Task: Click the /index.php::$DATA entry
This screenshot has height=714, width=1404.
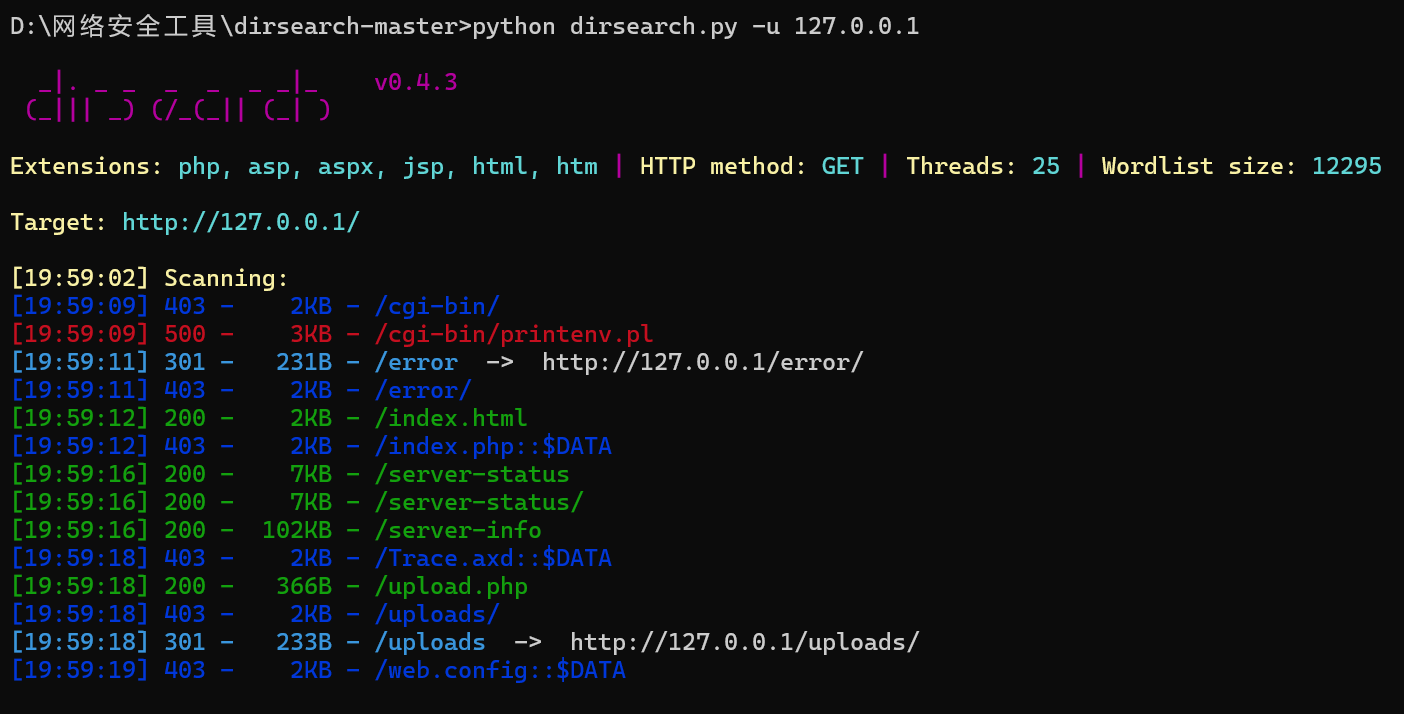Action: (493, 446)
